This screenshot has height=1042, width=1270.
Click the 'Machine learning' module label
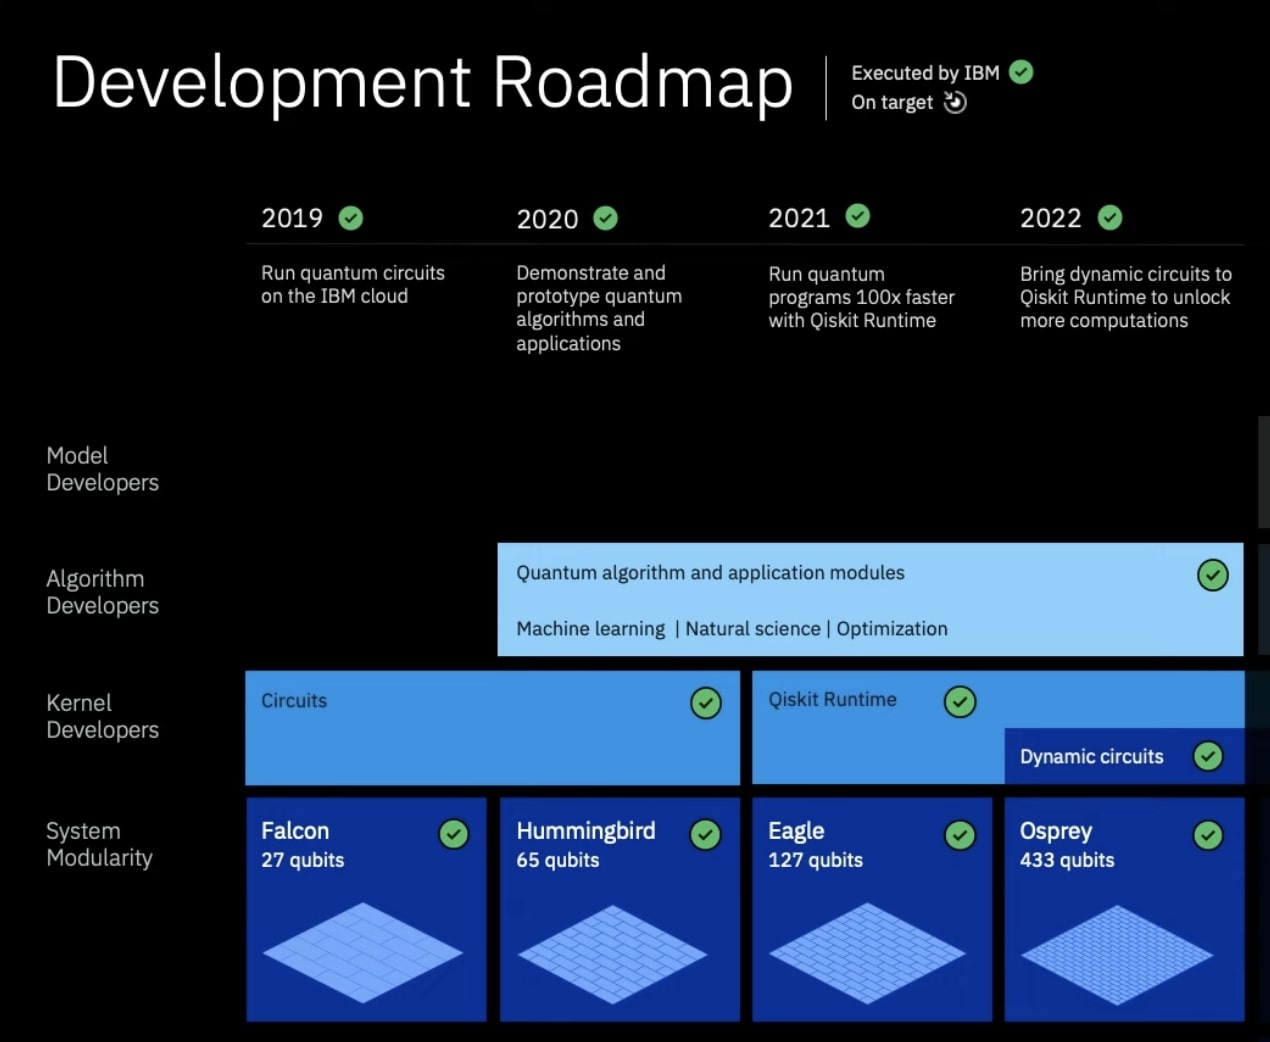point(591,629)
